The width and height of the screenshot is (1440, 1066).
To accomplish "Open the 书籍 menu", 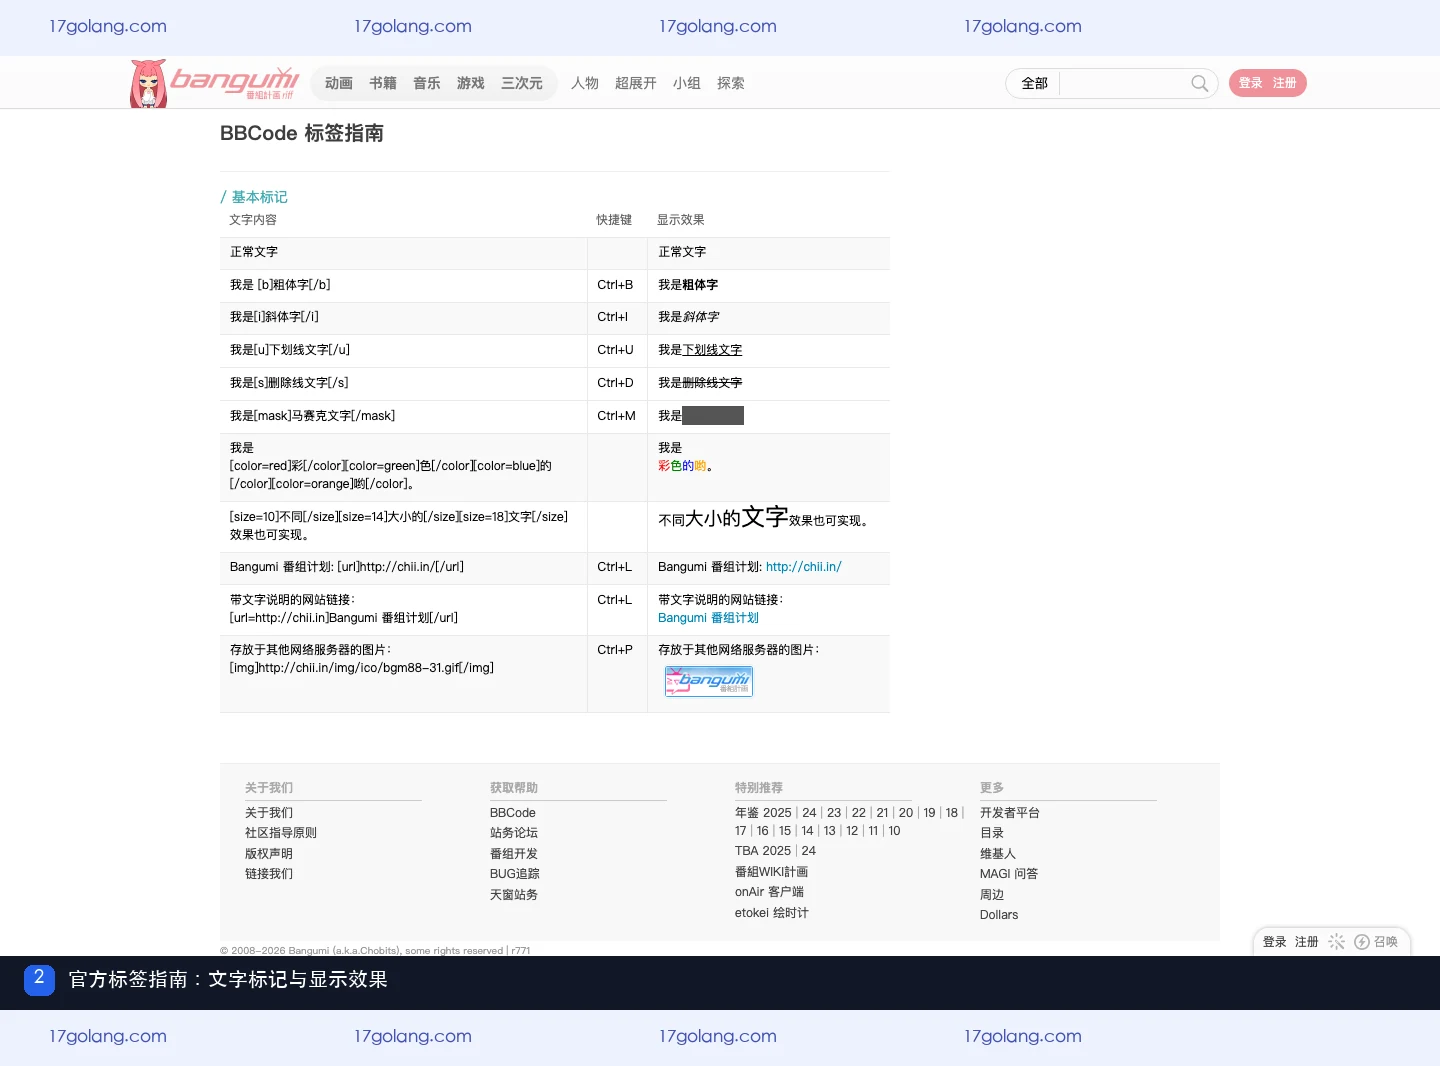I will [x=383, y=83].
